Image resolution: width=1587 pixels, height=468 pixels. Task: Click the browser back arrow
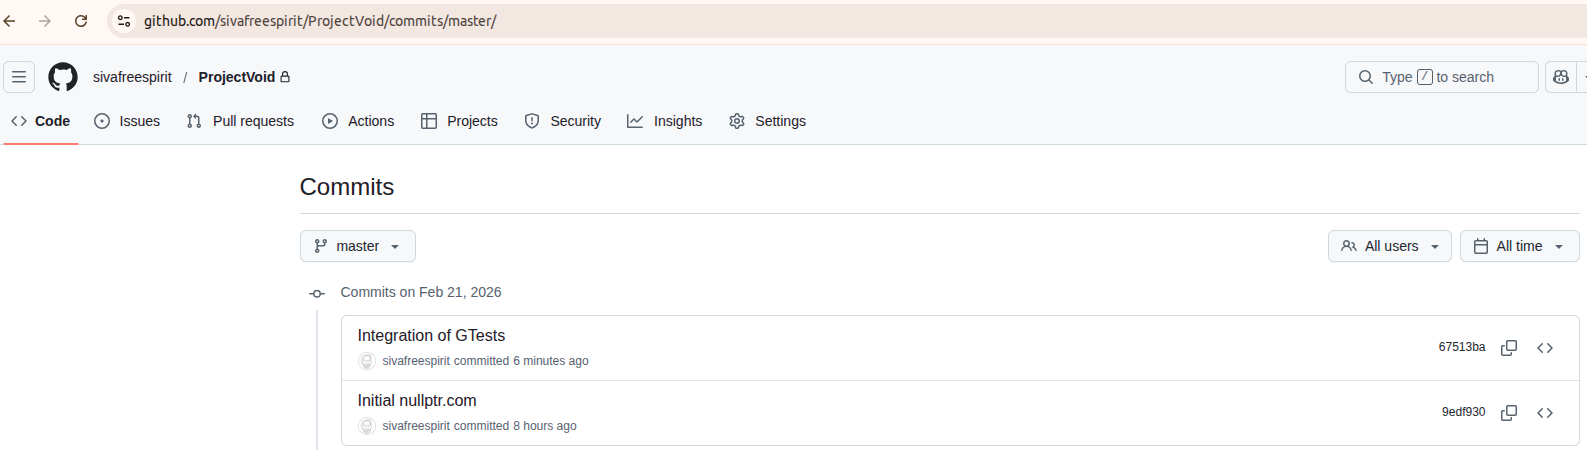pyautogui.click(x=10, y=21)
